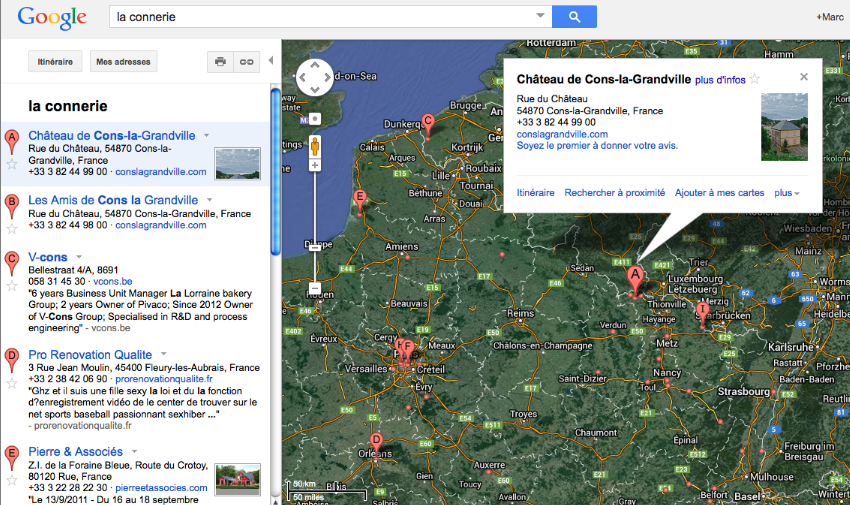Screen dimensions: 850x505
Task: Click map marker F near Paris
Action: tap(408, 349)
